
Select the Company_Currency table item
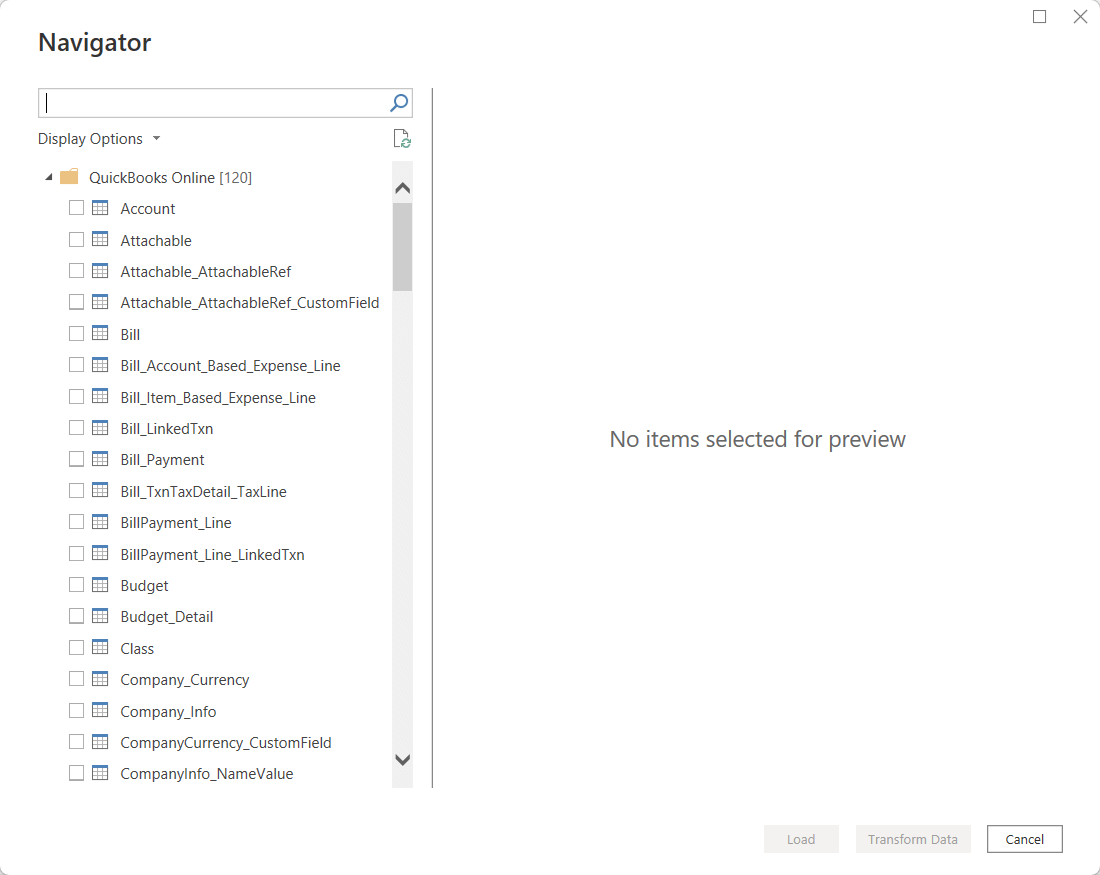pyautogui.click(x=185, y=680)
